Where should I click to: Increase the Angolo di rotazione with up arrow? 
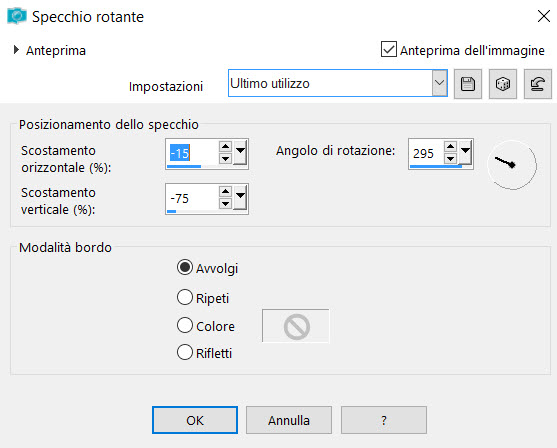pyautogui.click(x=450, y=146)
